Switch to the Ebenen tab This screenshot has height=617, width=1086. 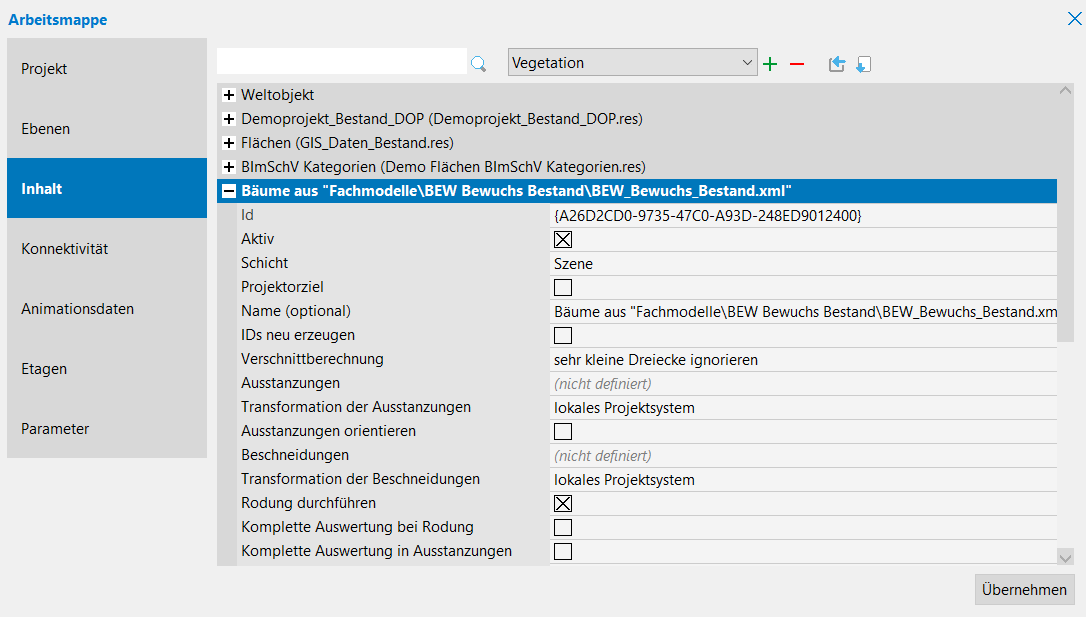point(106,129)
